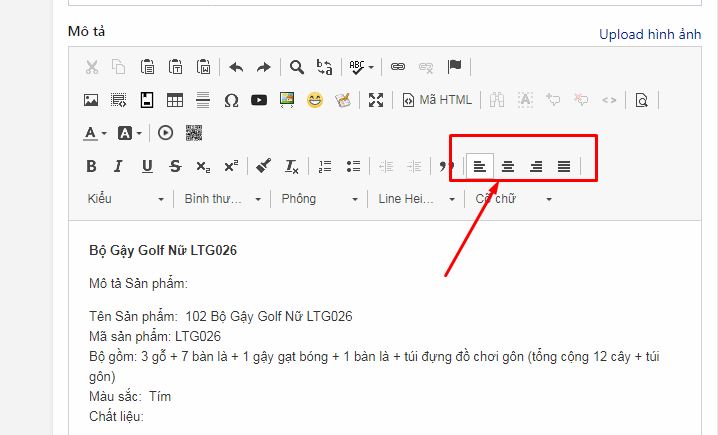Insert link with chain icon

397,67
